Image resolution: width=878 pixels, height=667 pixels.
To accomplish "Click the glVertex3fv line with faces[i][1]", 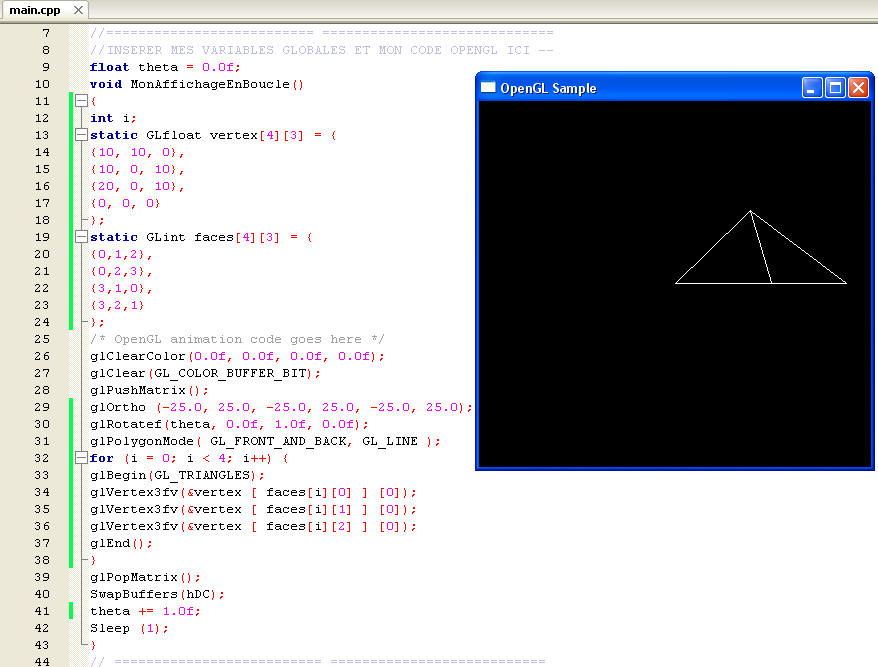I will coord(253,510).
